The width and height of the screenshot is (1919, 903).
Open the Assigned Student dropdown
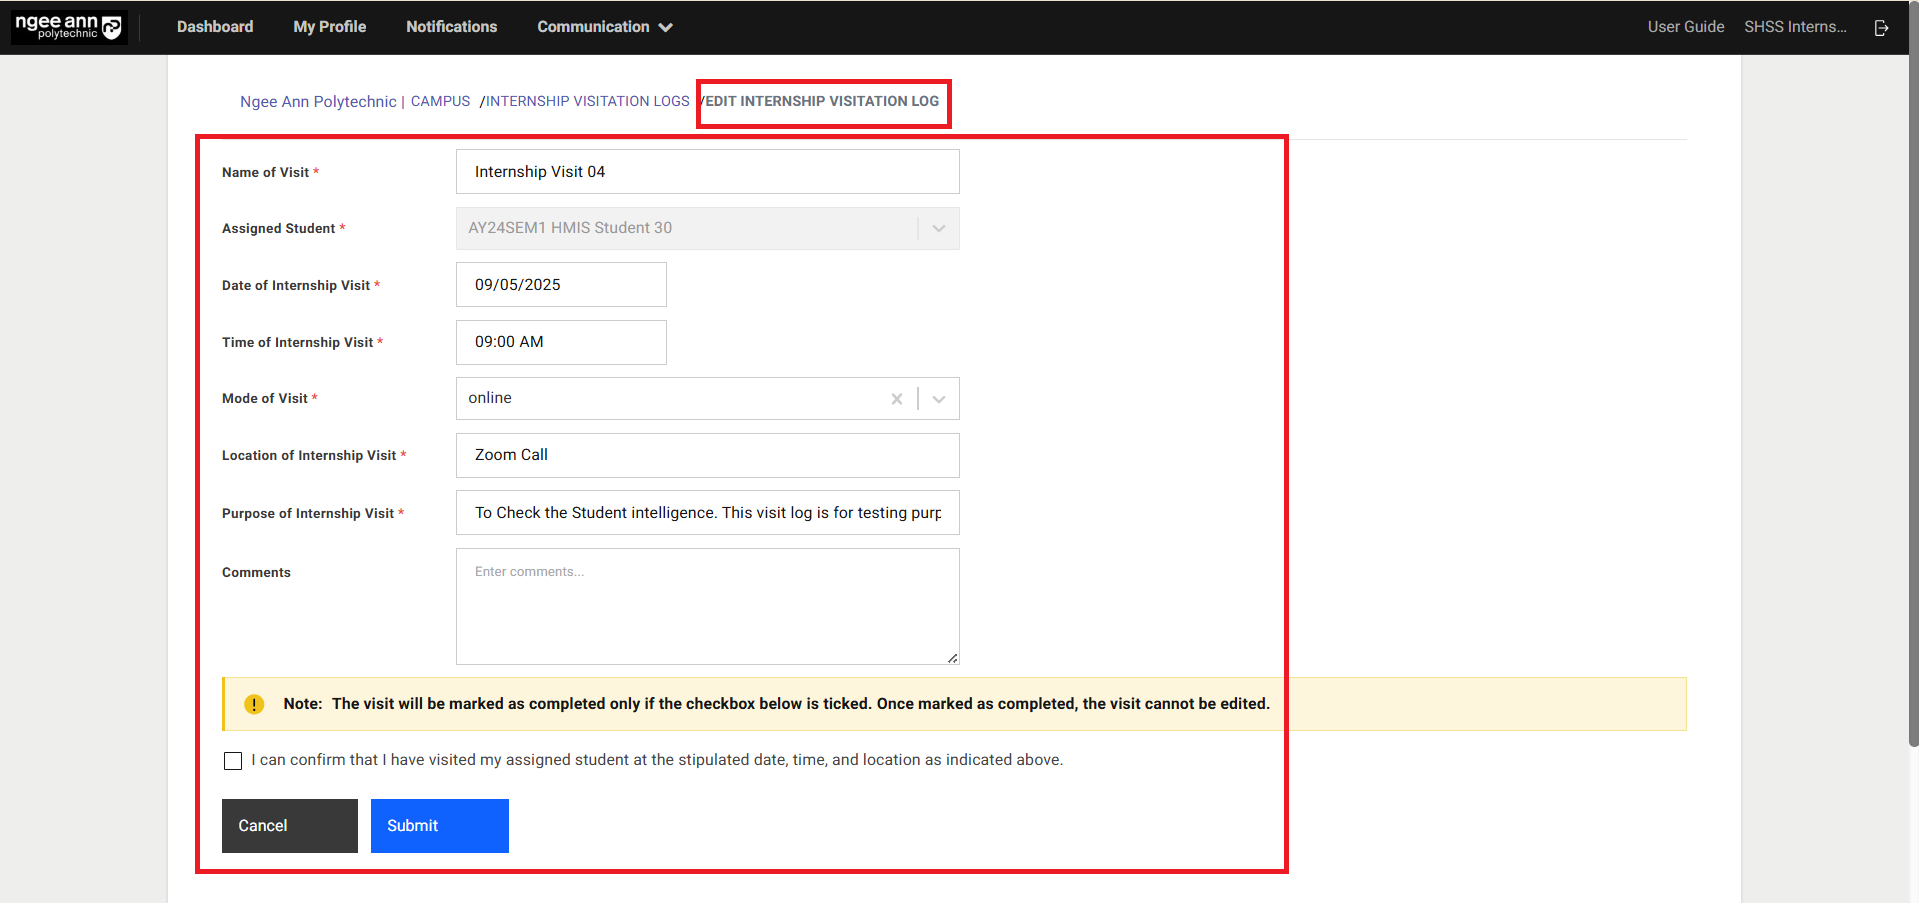(938, 228)
